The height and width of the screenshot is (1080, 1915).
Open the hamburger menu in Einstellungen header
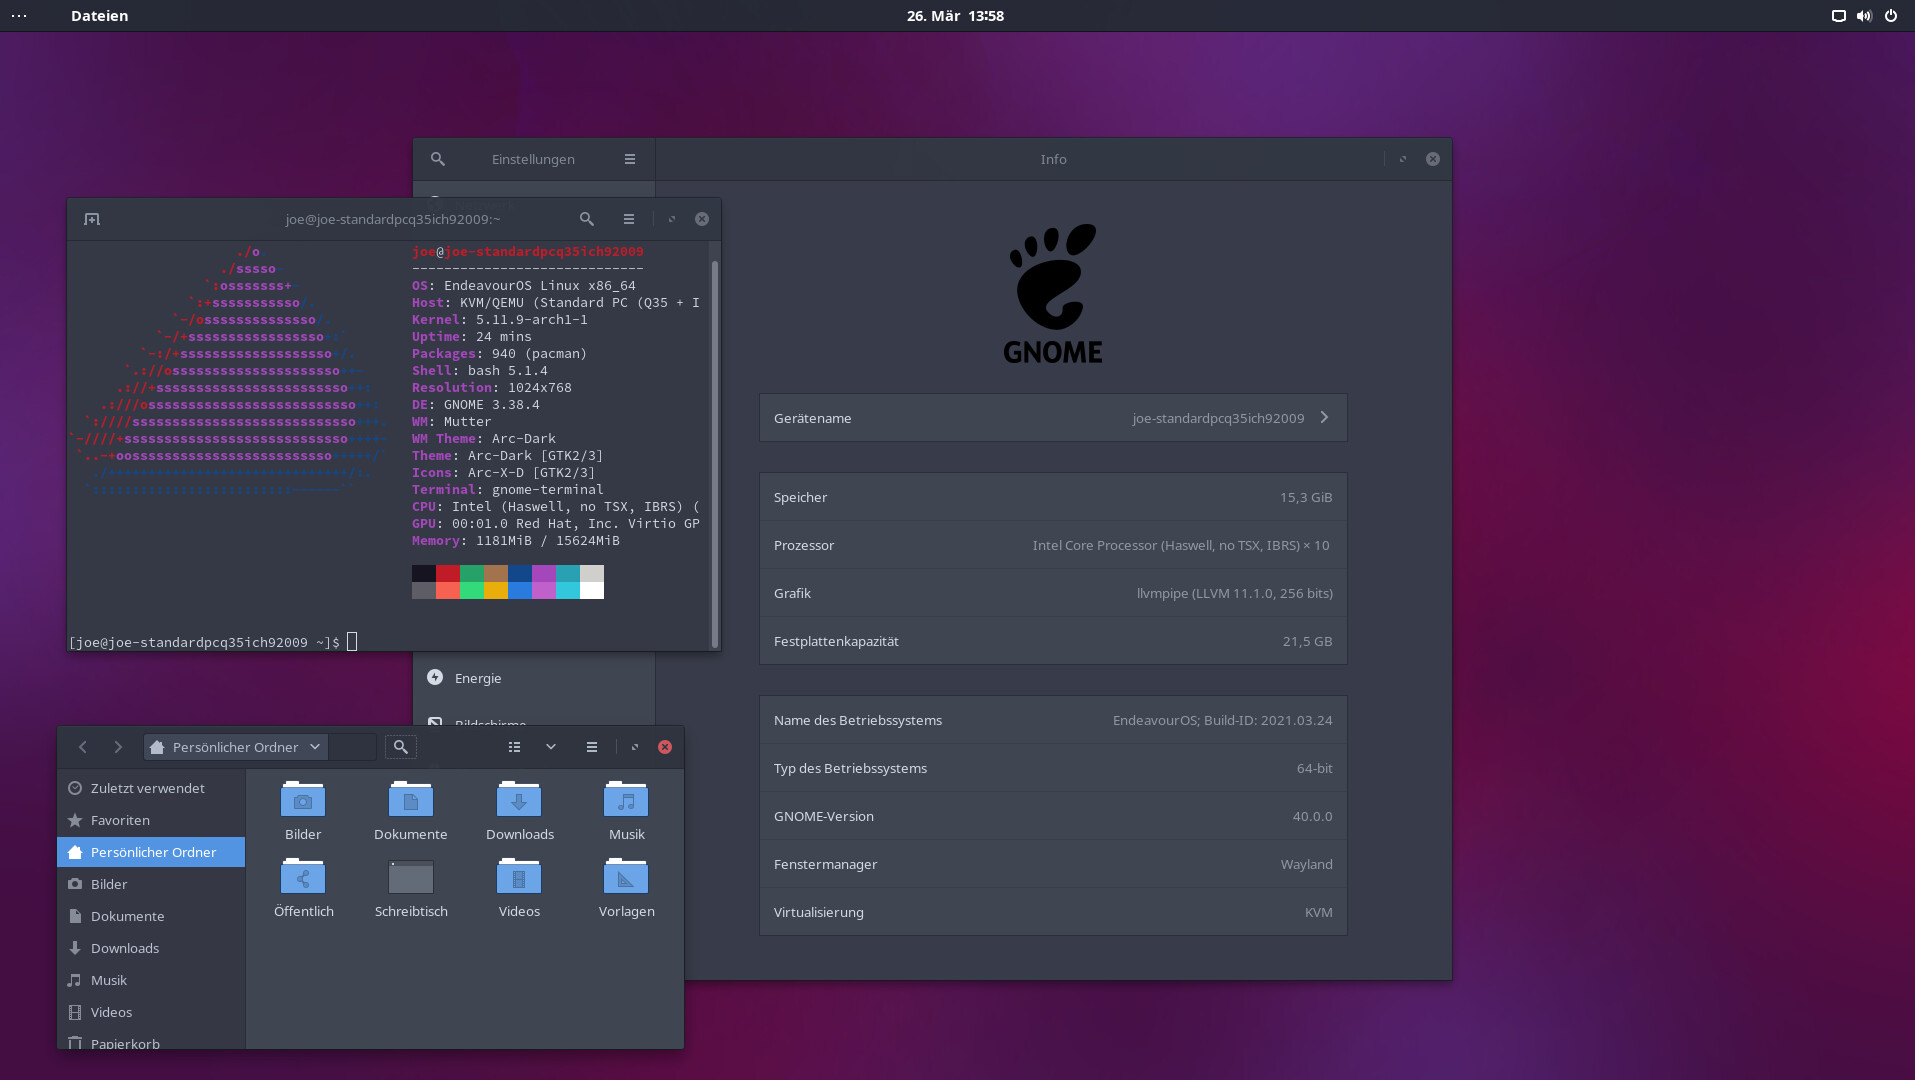click(630, 159)
